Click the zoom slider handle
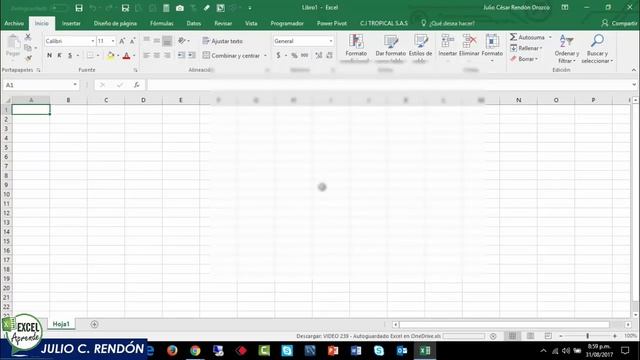 (587, 336)
